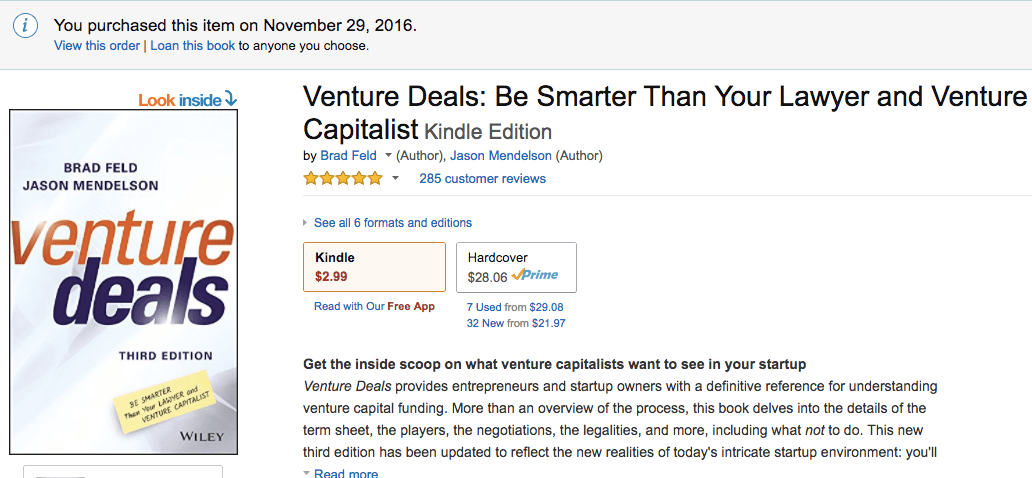Expand the Brad Feld author dropdown arrow

[388, 156]
